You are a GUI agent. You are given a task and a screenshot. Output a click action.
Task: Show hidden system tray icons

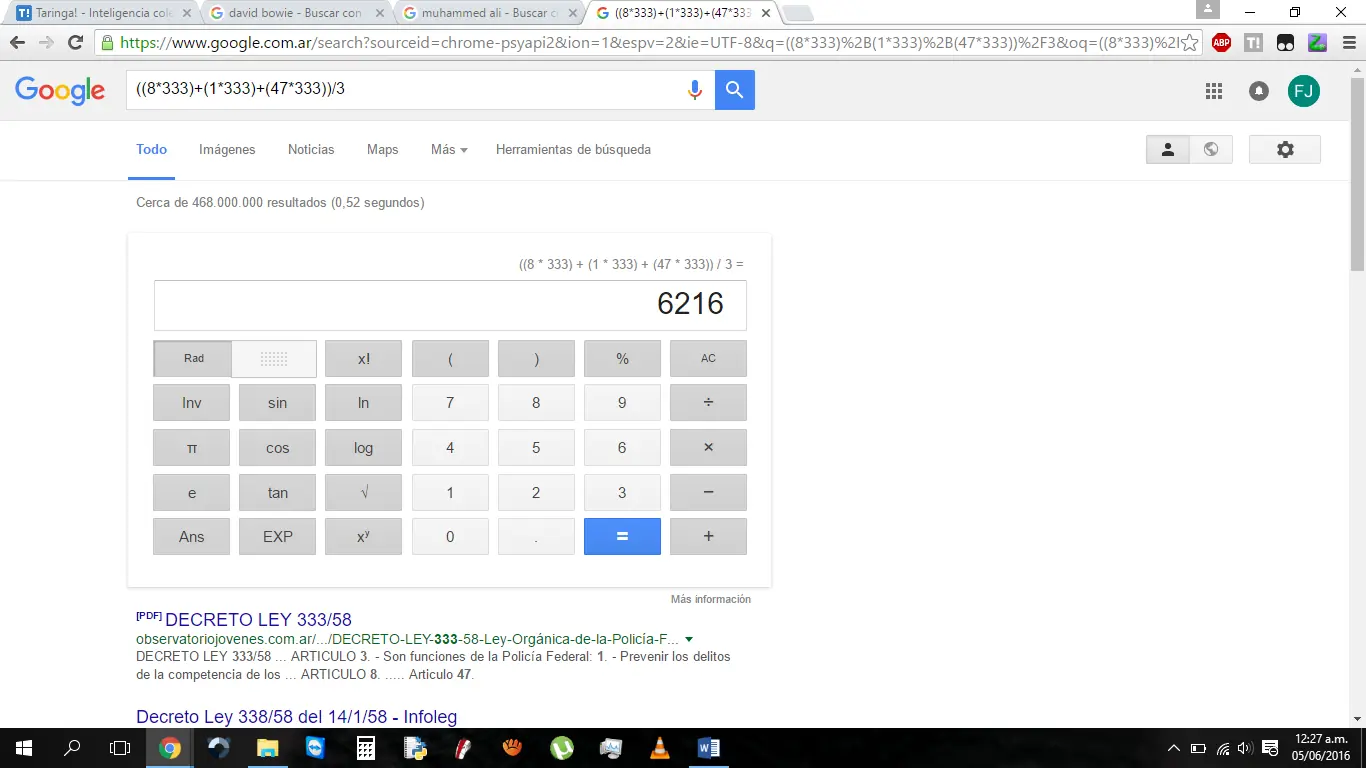(x=1174, y=748)
